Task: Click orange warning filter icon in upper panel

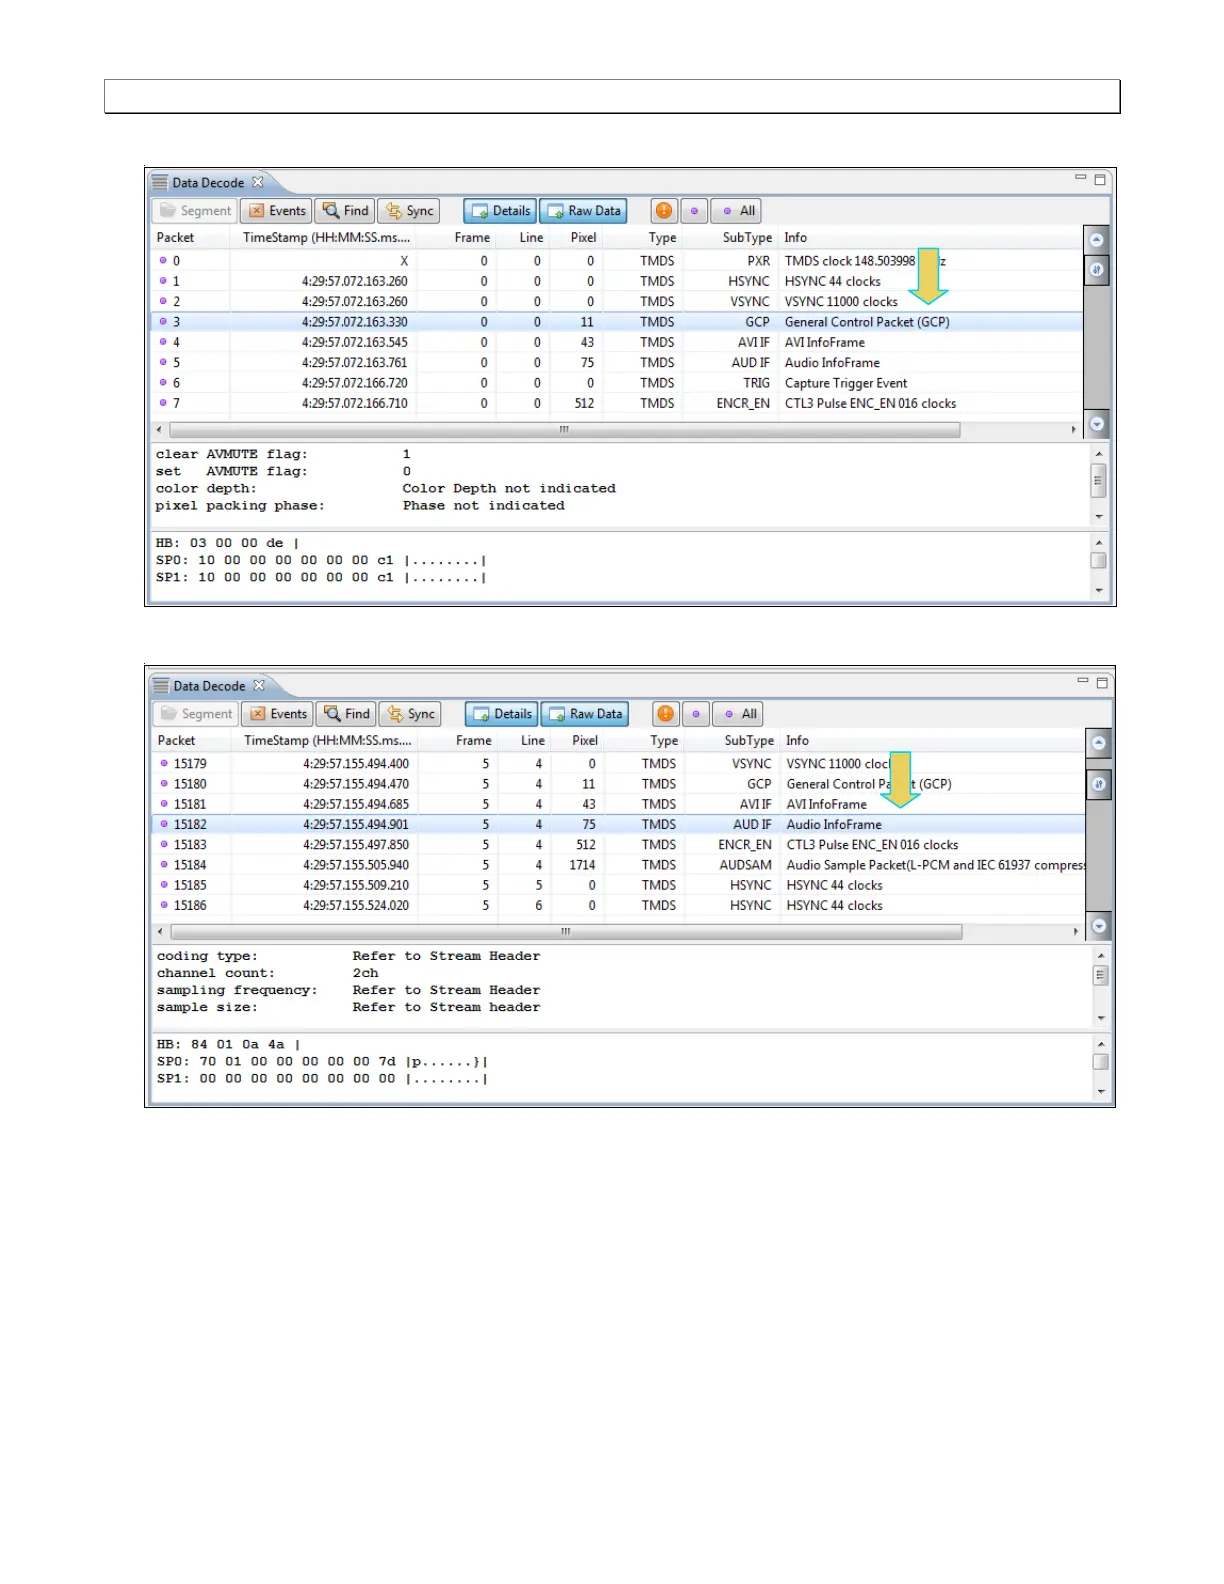Action: 664,211
